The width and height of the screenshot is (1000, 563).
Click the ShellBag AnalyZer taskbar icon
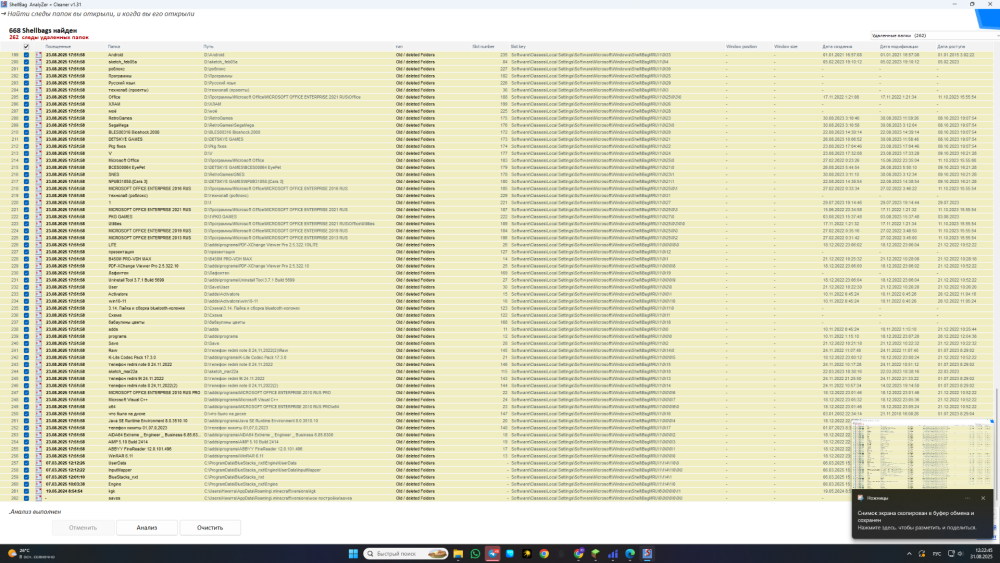coord(647,553)
